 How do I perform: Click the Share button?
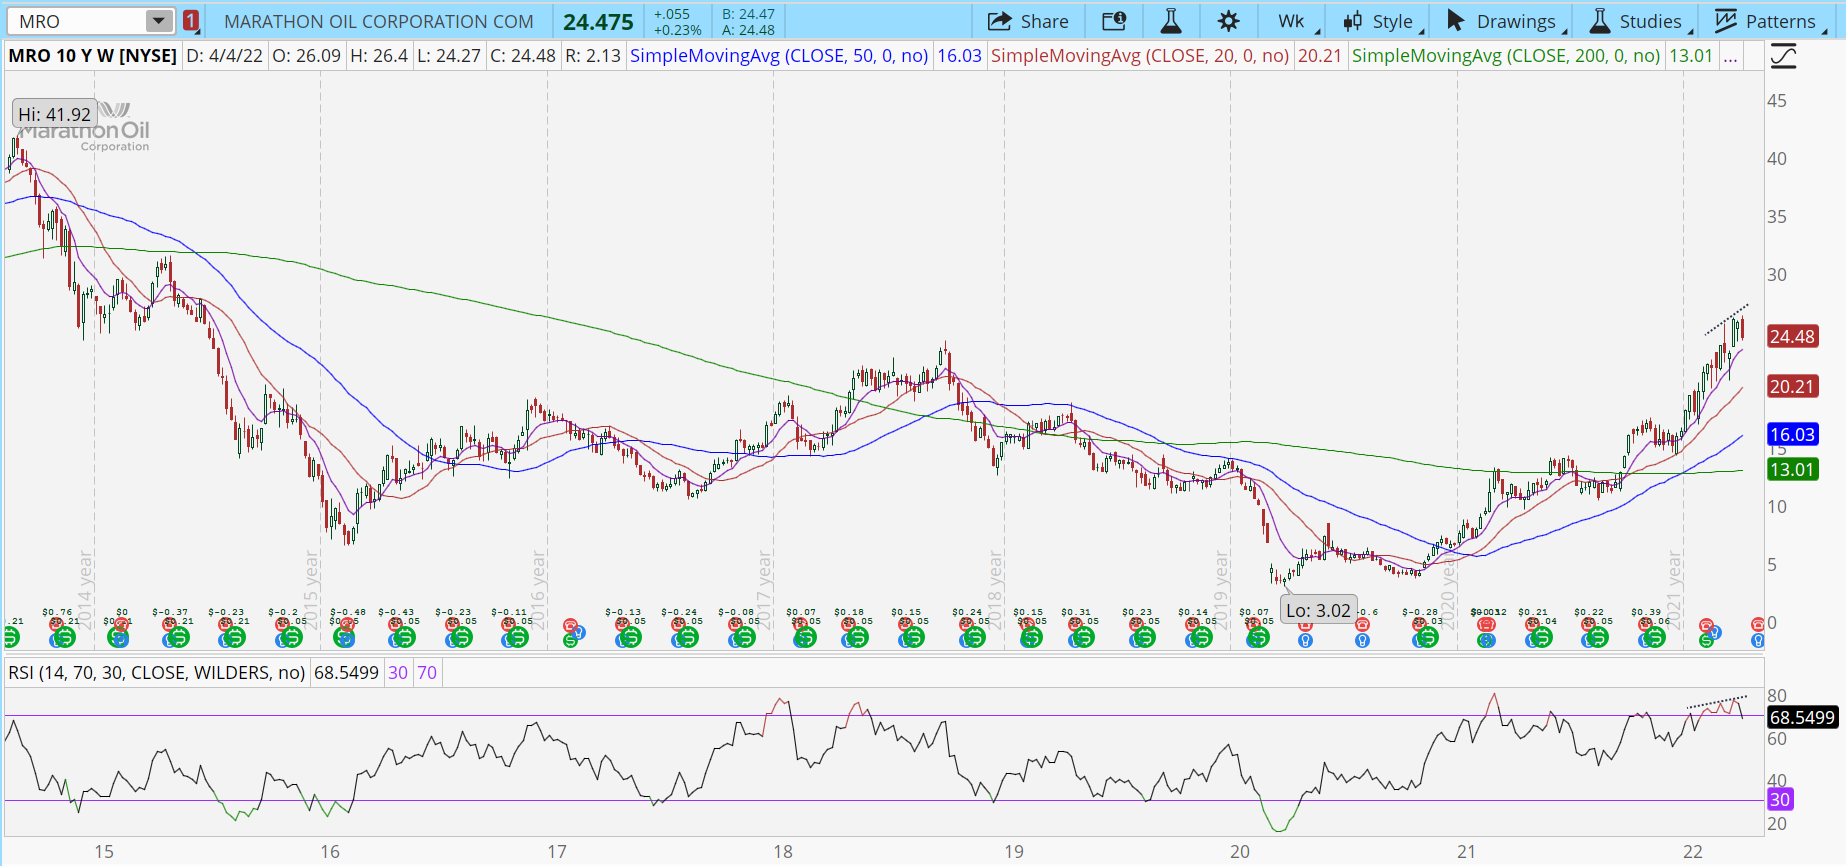click(x=1028, y=21)
